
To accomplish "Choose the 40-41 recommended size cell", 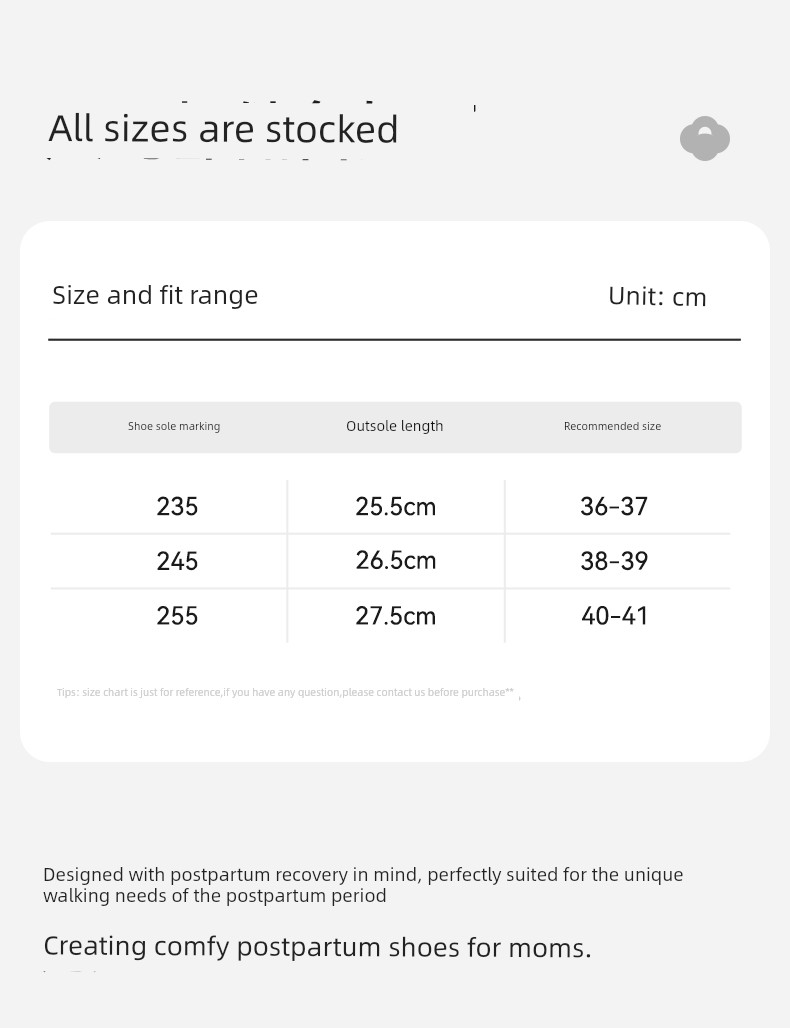I will pyautogui.click(x=614, y=616).
